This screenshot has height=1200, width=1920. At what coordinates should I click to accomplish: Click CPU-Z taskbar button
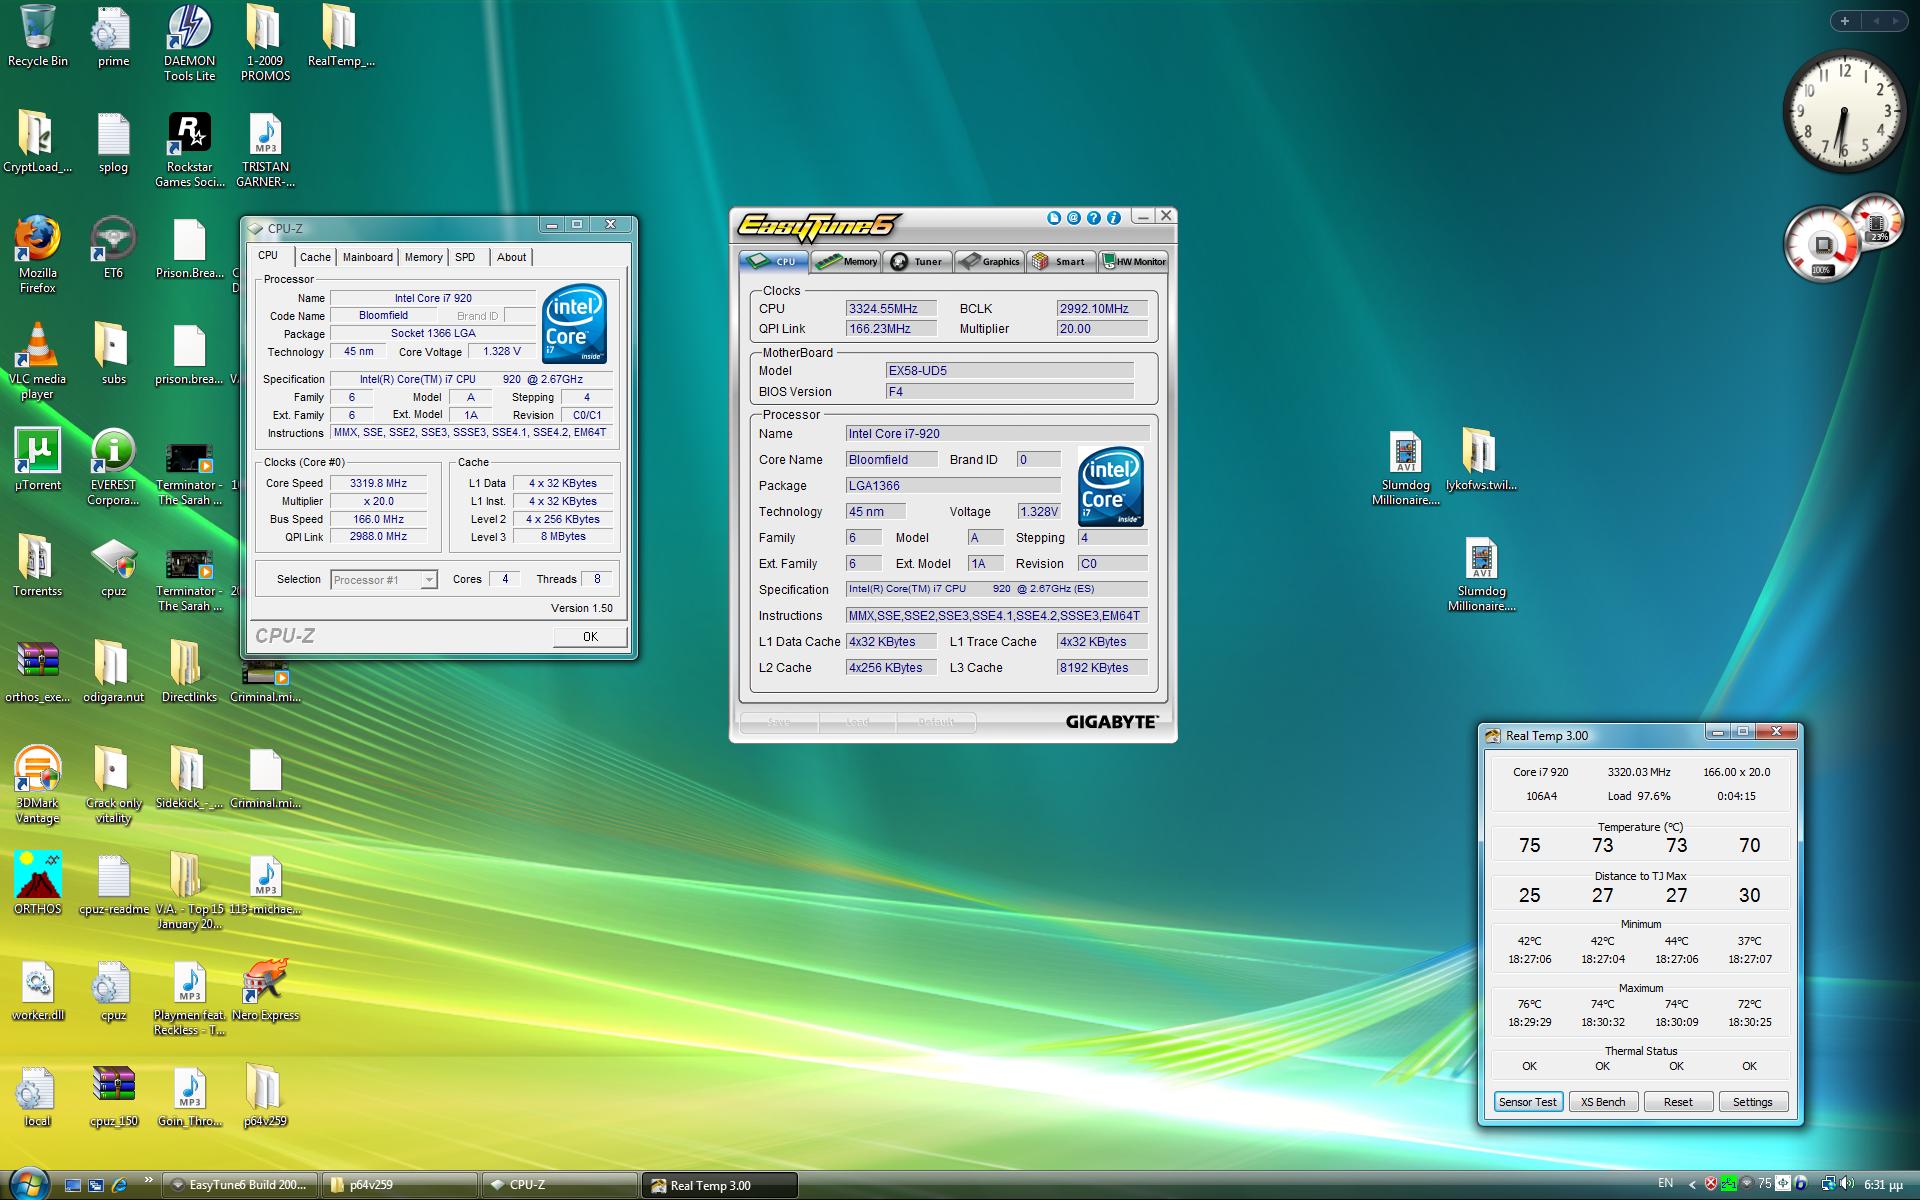pos(560,1185)
